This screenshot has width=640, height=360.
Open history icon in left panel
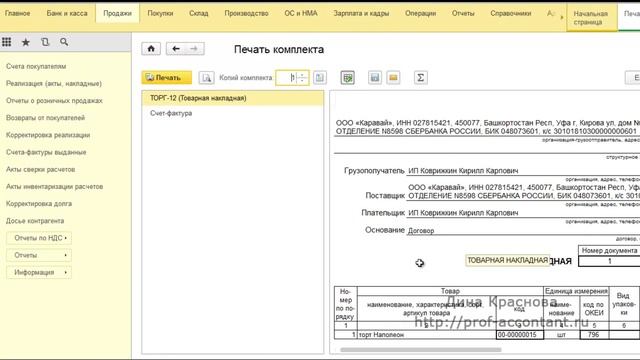pyautogui.click(x=45, y=42)
